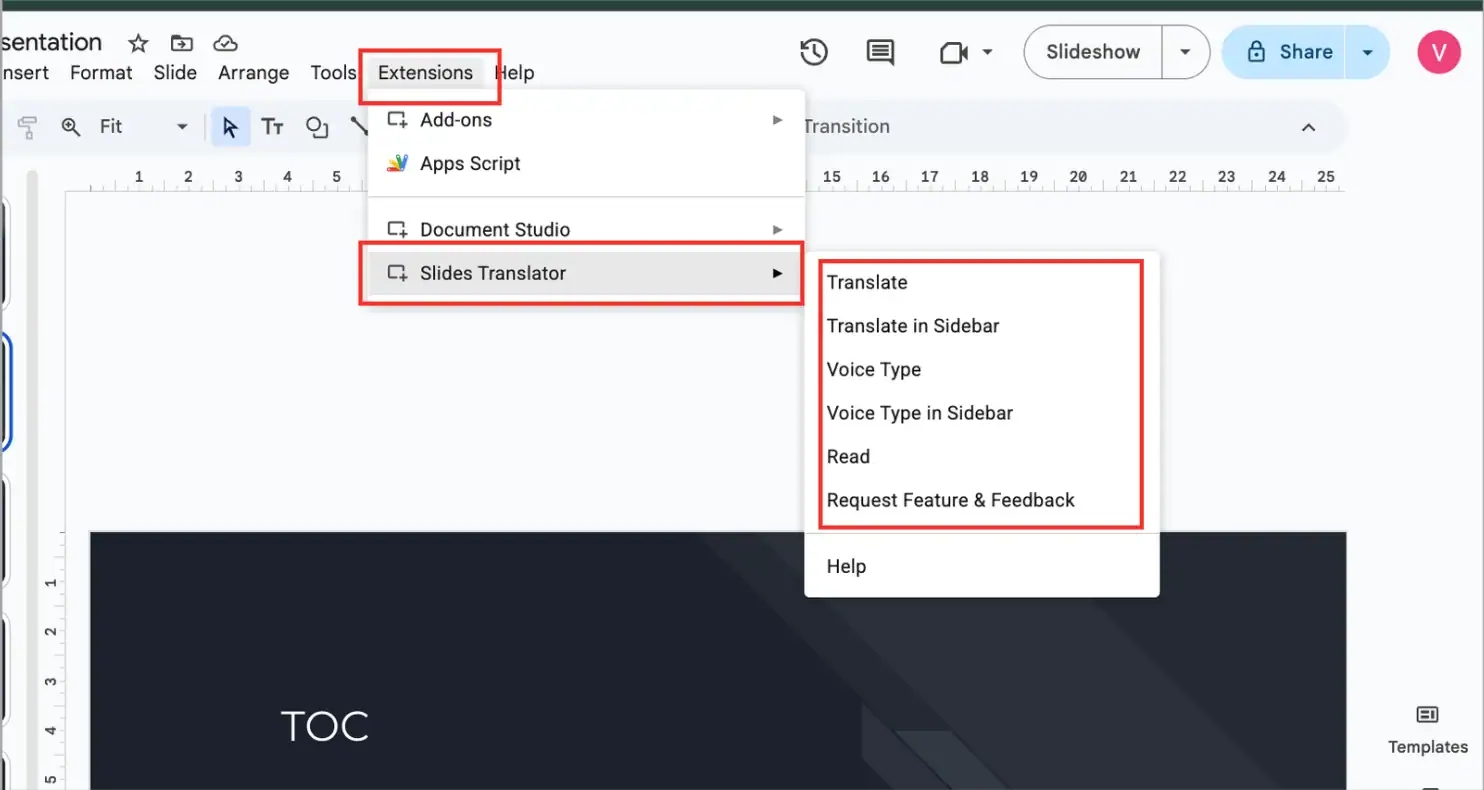Open version history clock icon
The width and height of the screenshot is (1484, 790).
(814, 51)
